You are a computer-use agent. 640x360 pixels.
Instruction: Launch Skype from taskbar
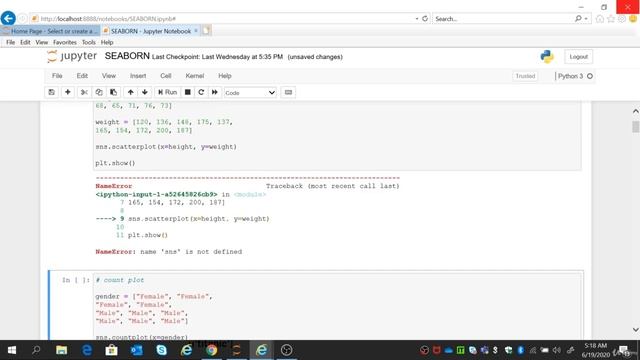tap(161, 350)
